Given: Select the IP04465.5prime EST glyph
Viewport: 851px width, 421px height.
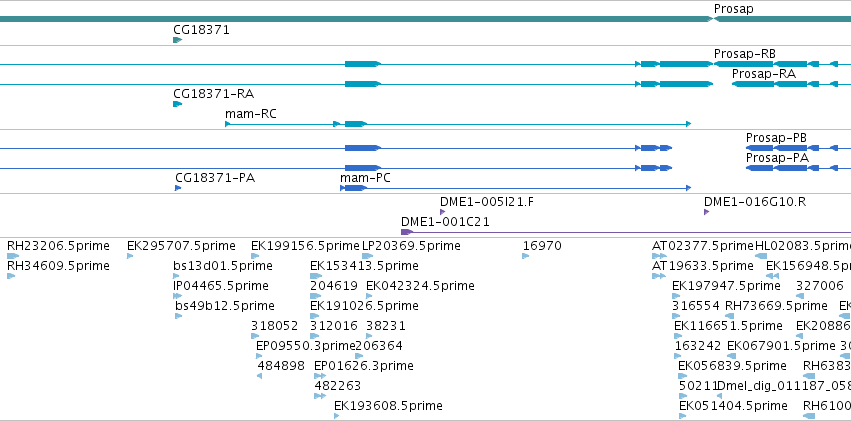Looking at the screenshot, I should 177,296.
